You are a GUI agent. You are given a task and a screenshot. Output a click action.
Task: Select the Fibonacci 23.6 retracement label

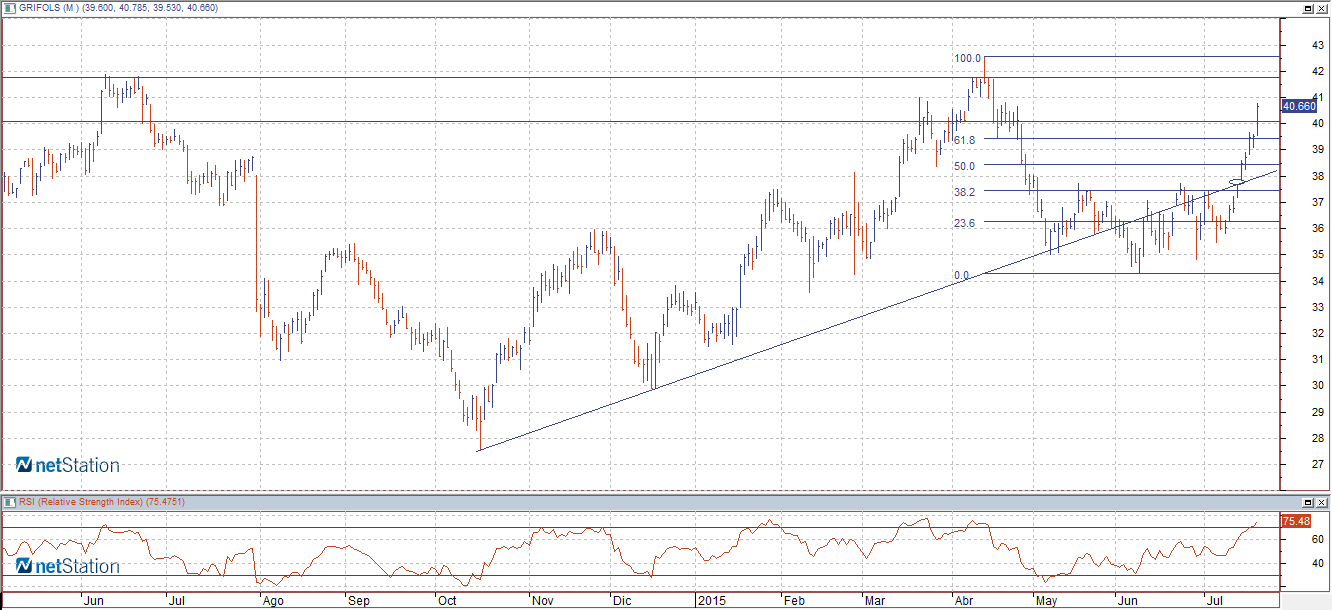coord(965,223)
